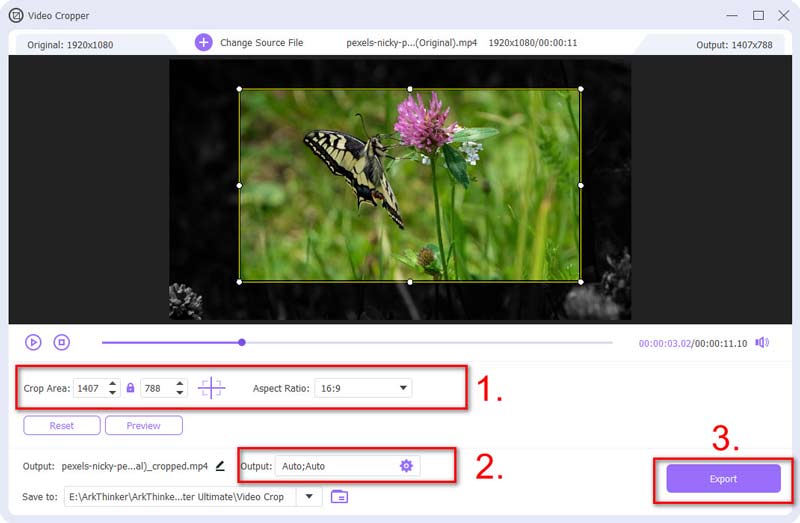800x523 pixels.
Task: Expand the Save to path dropdown
Action: 309,496
